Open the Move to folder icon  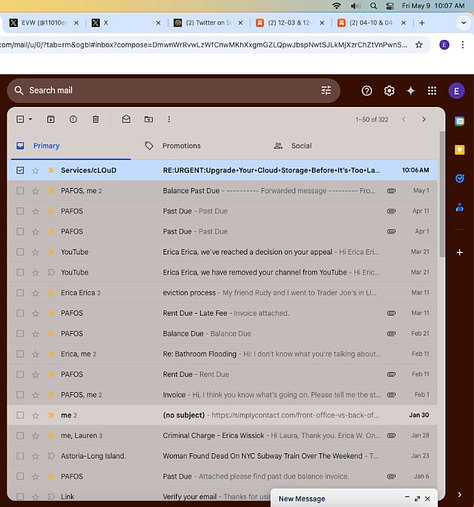pyautogui.click(x=149, y=119)
